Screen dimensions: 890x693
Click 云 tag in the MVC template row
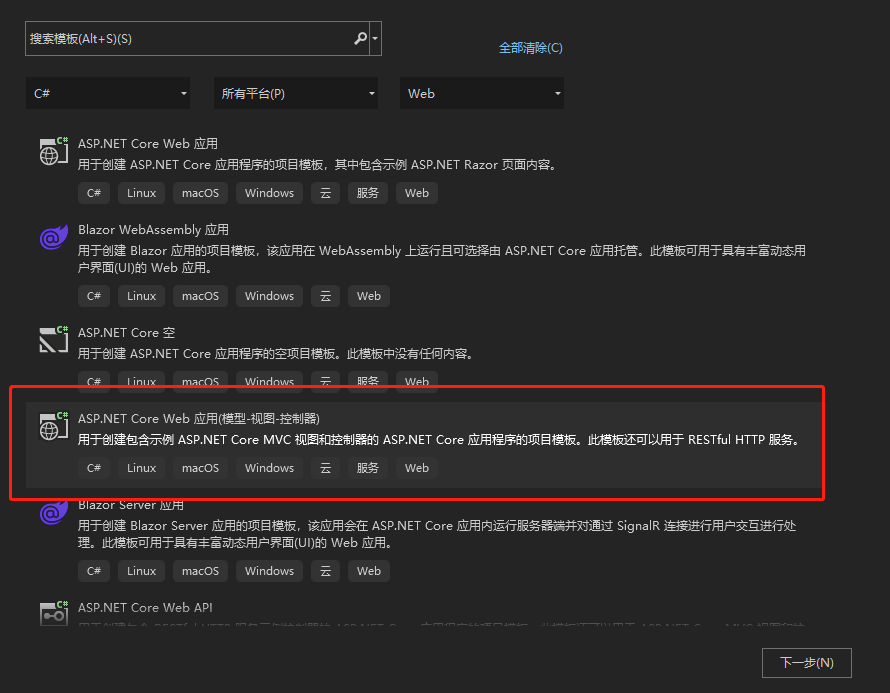(x=325, y=468)
